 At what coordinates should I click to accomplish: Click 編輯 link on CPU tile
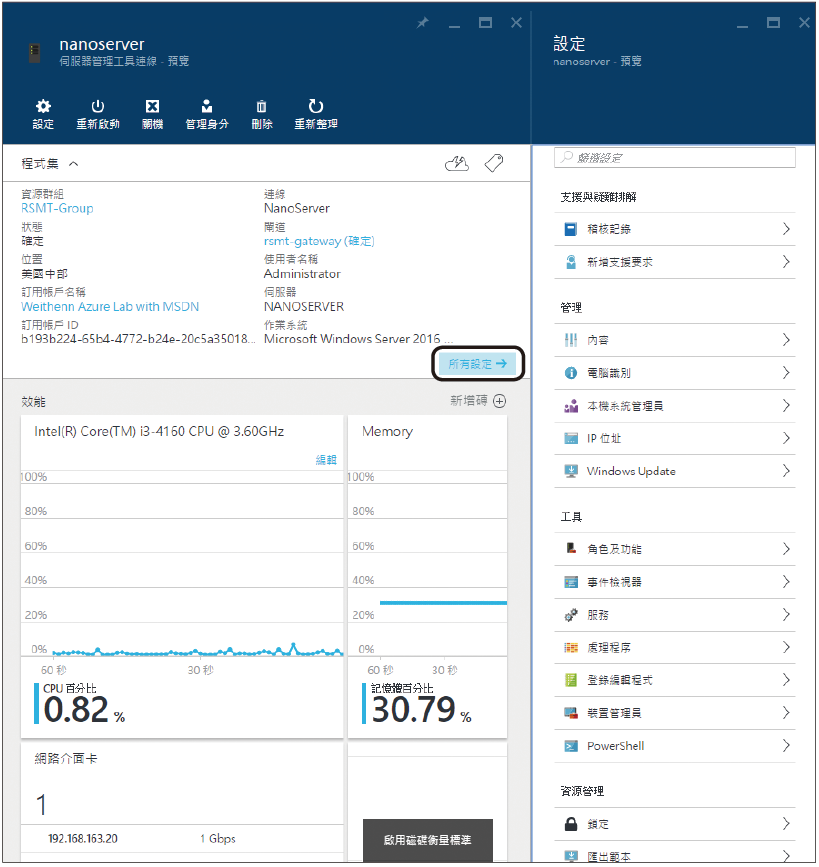(326, 459)
